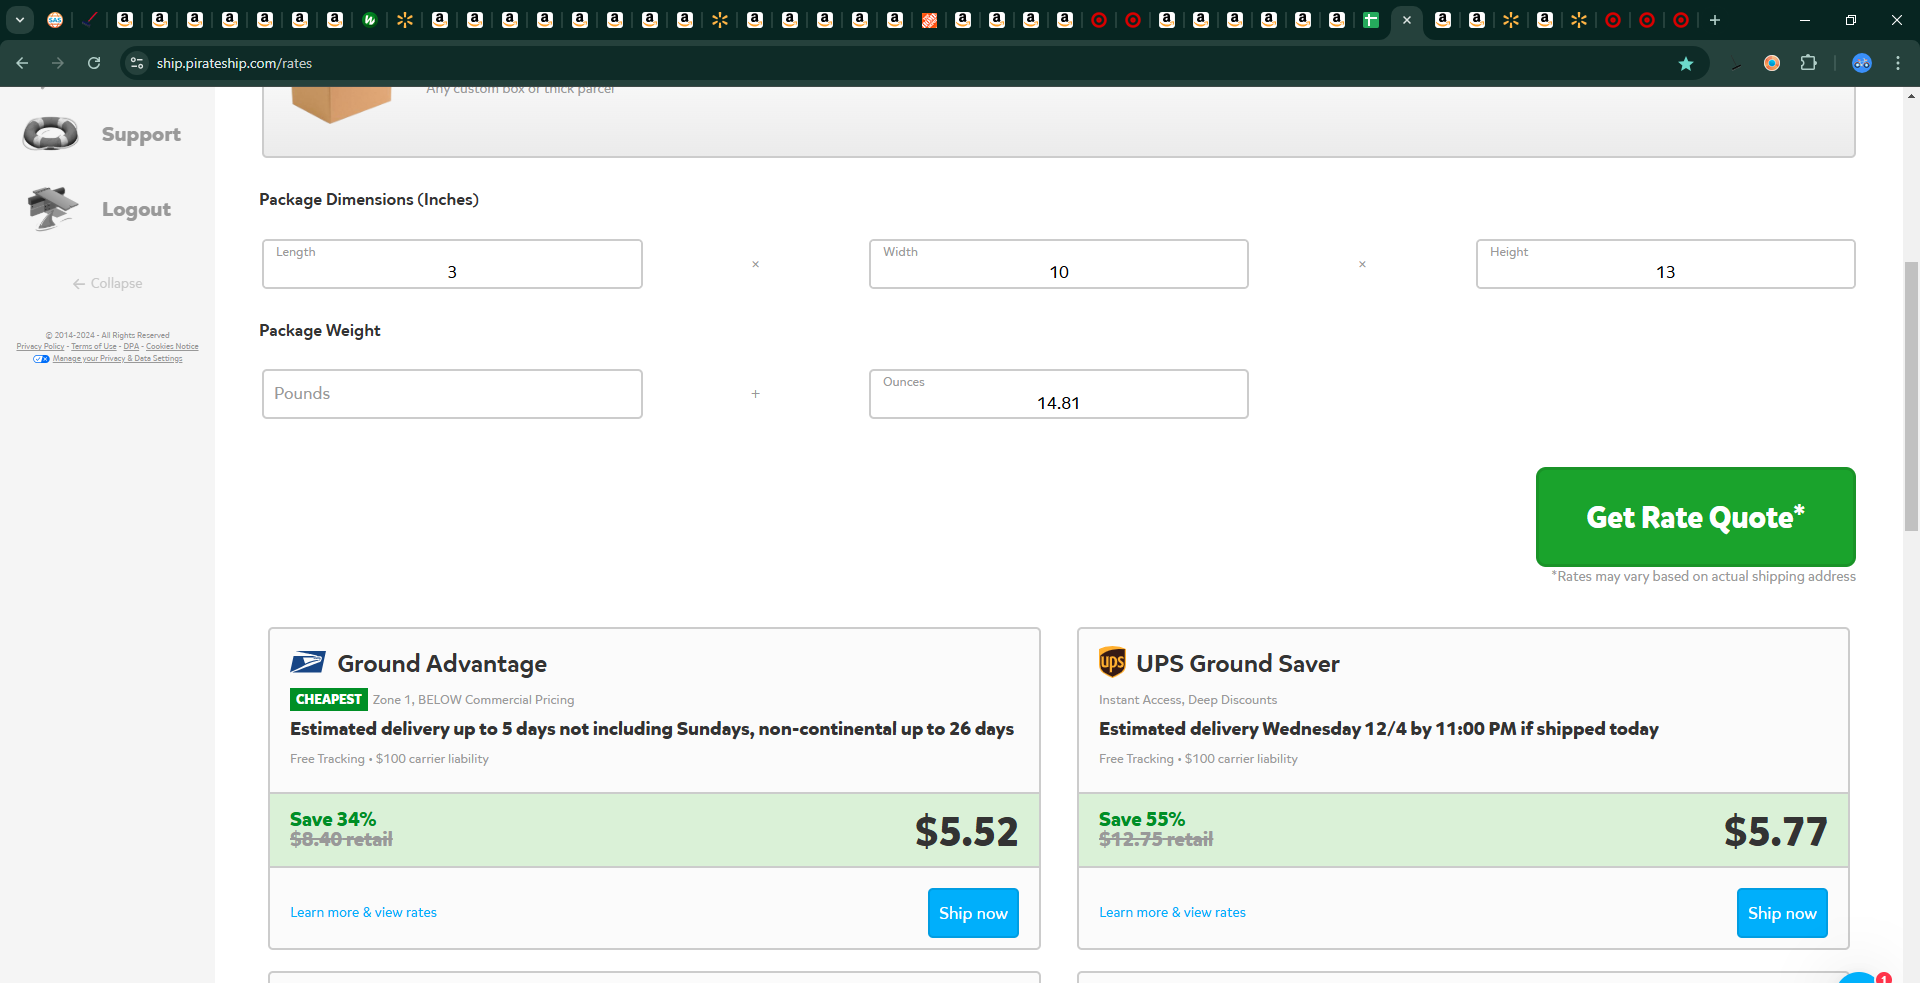Open the Terms of Use link

(94, 347)
